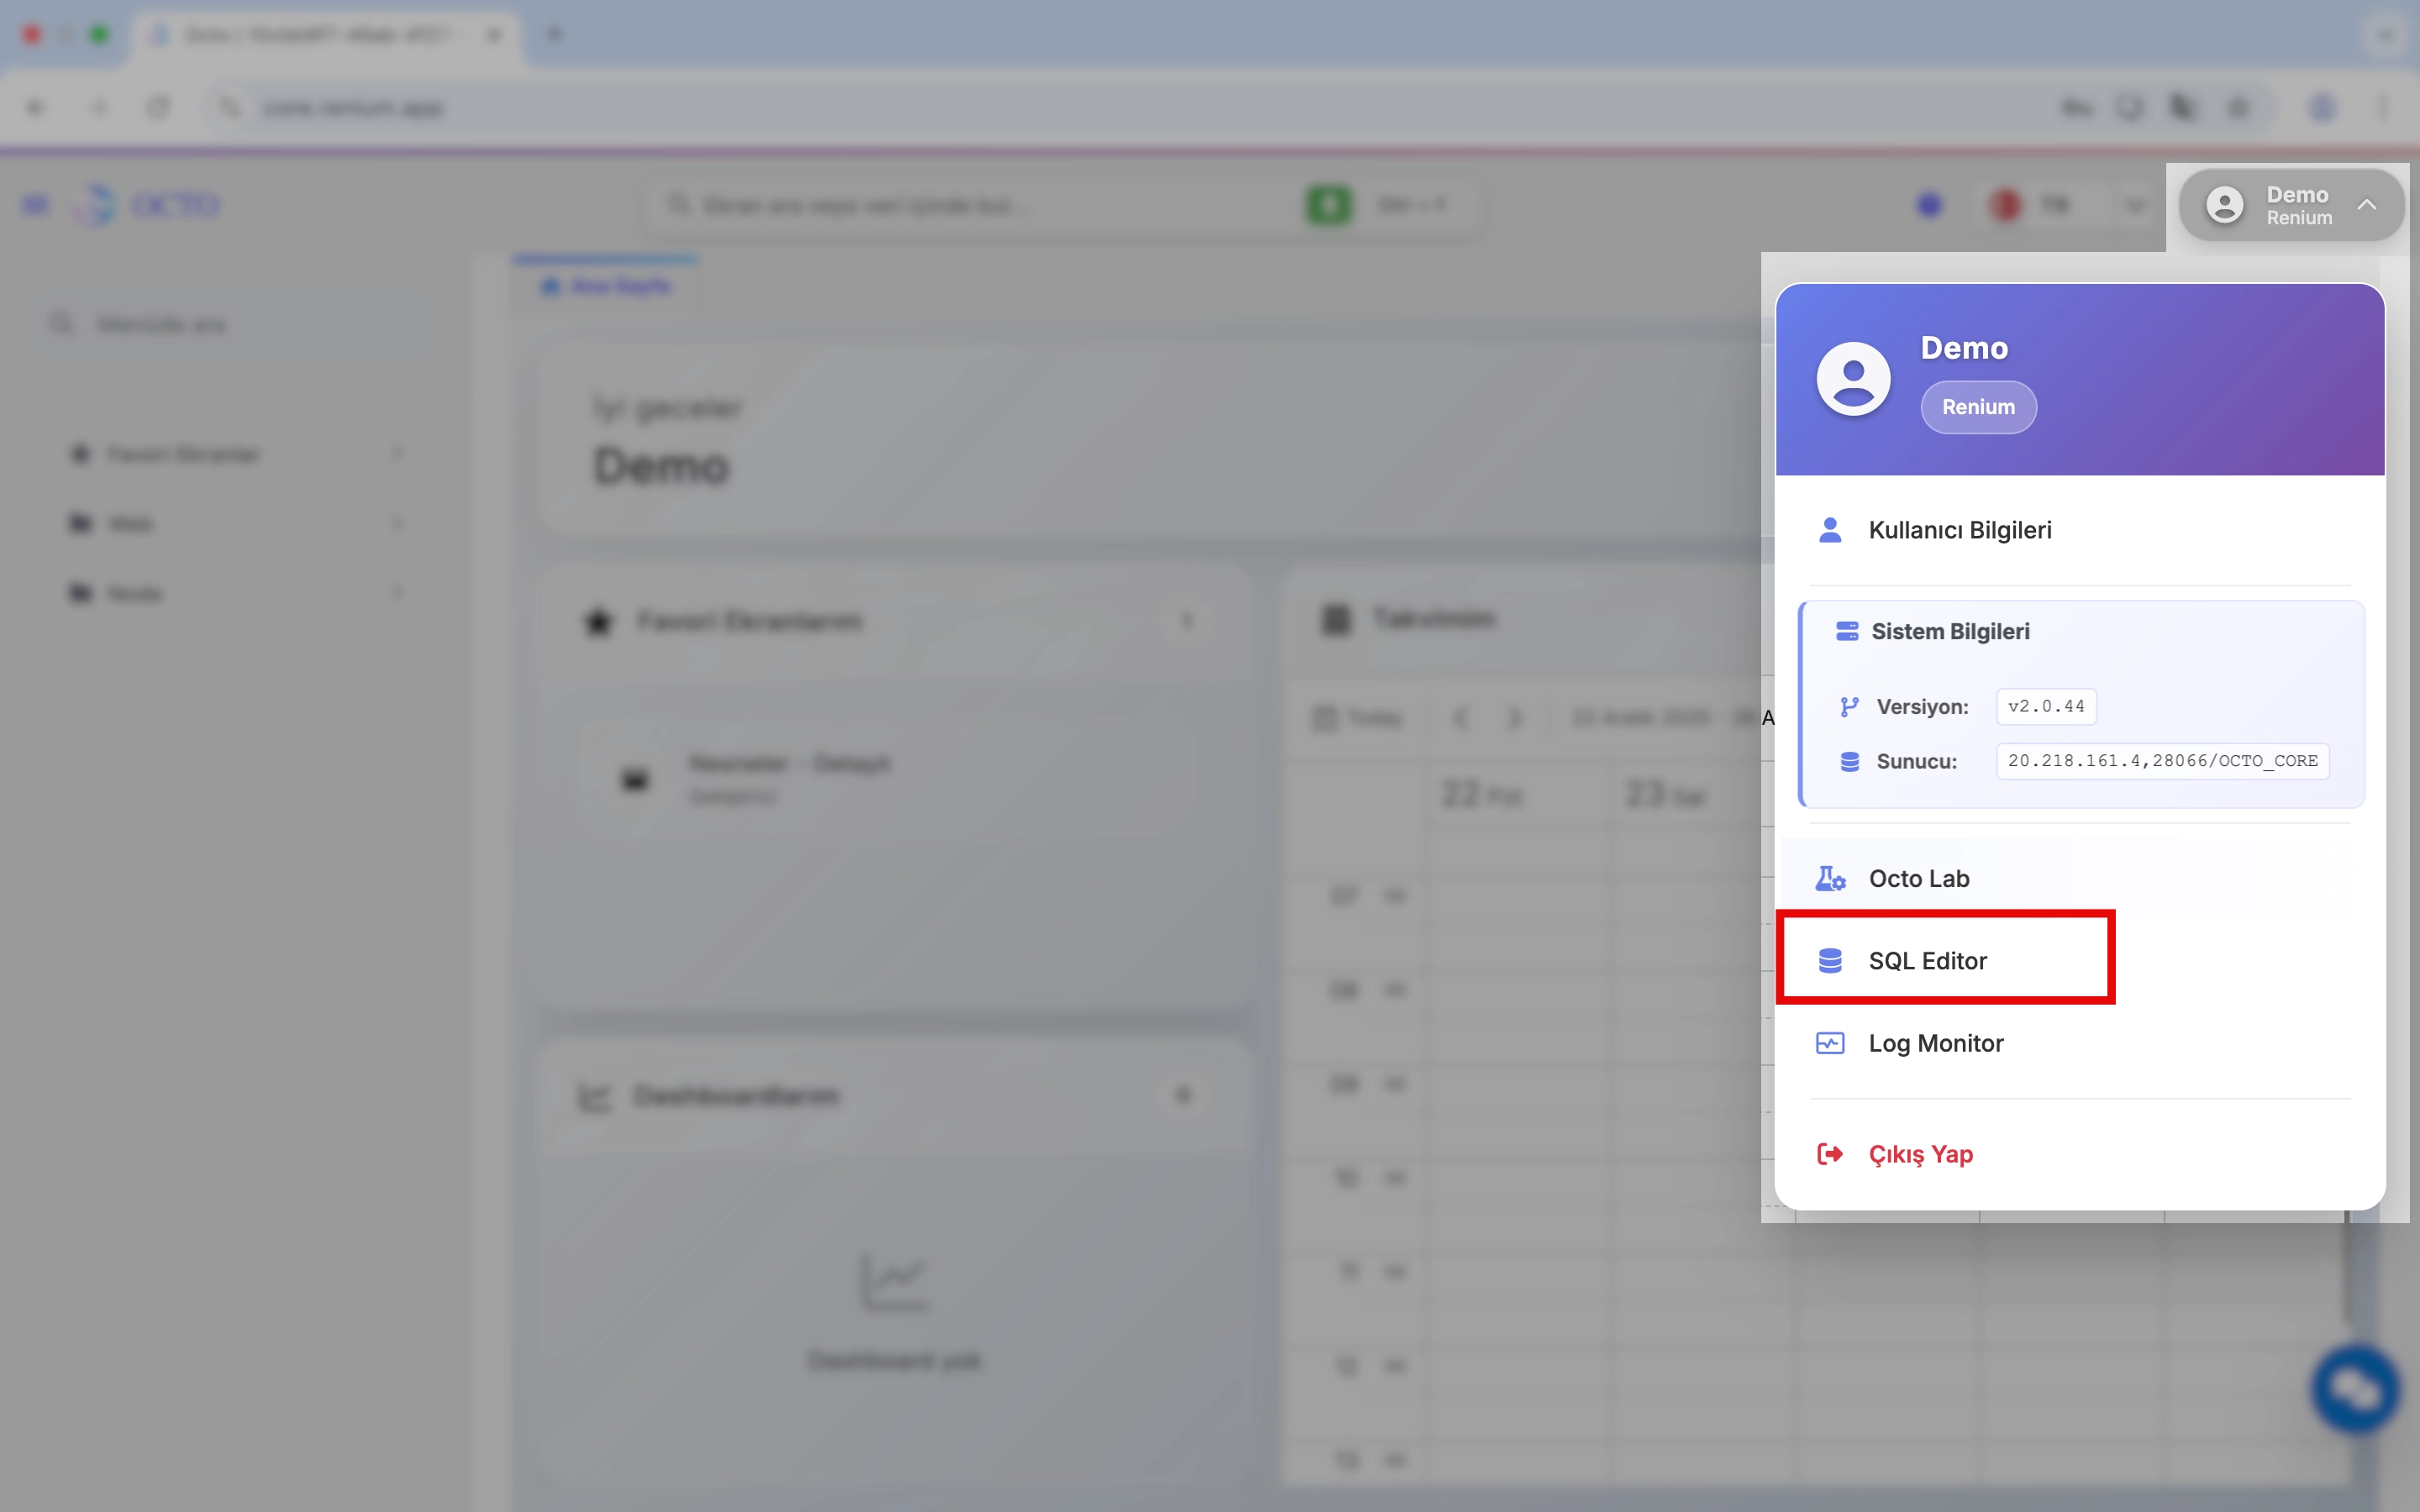Click the Çıkış Yap logout icon

[x=1829, y=1154]
